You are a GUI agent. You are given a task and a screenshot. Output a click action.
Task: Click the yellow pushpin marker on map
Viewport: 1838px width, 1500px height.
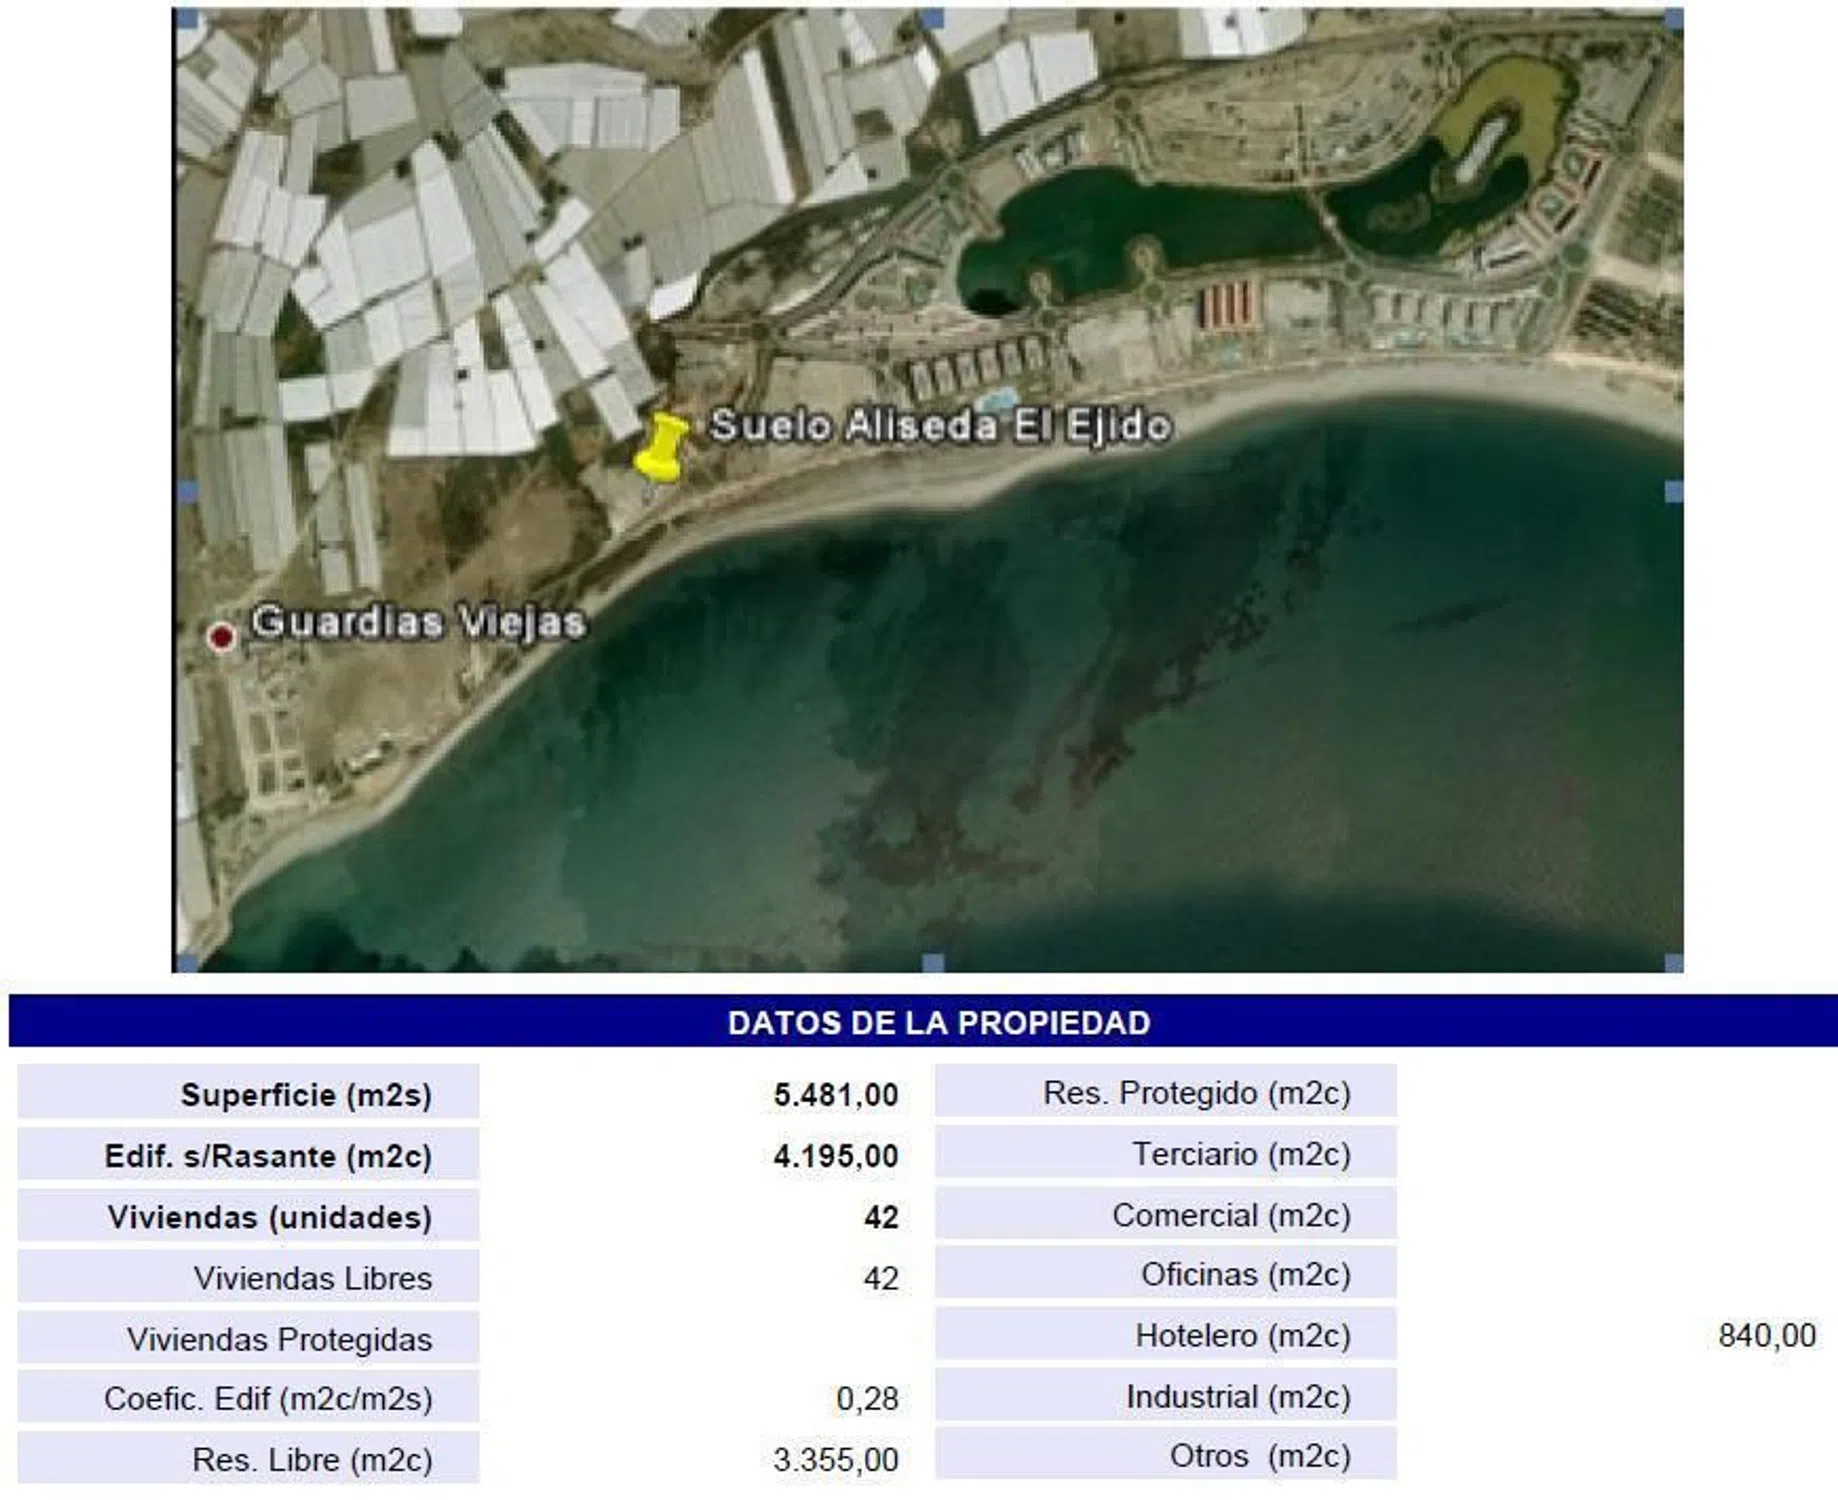click(662, 448)
